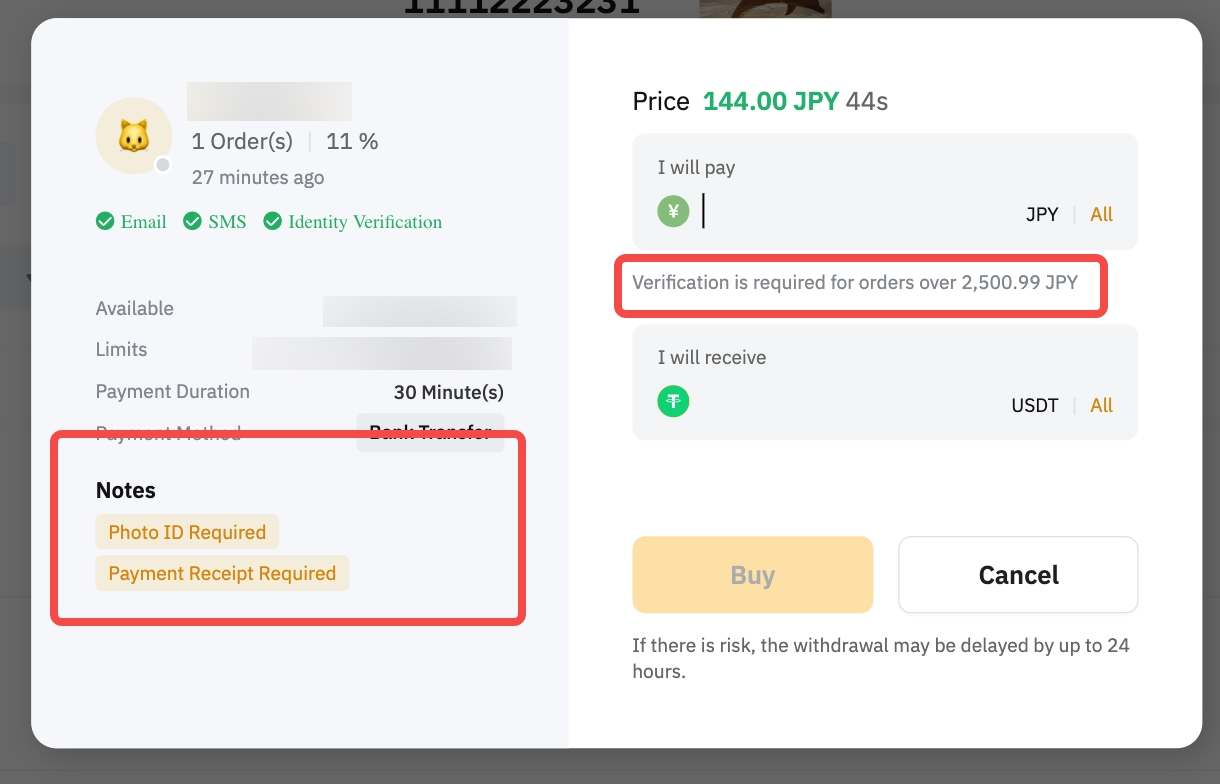This screenshot has height=784, width=1220.
Task: Focus the "I will pay" amount field
Action: click(x=850, y=213)
